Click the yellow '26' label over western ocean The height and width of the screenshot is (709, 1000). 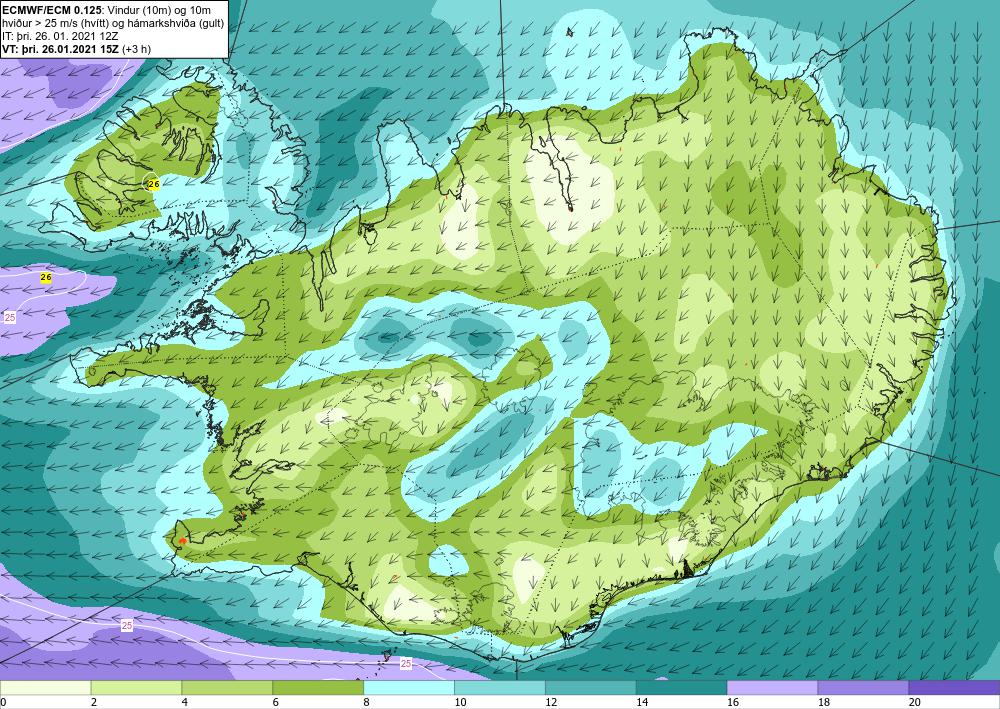point(45,277)
